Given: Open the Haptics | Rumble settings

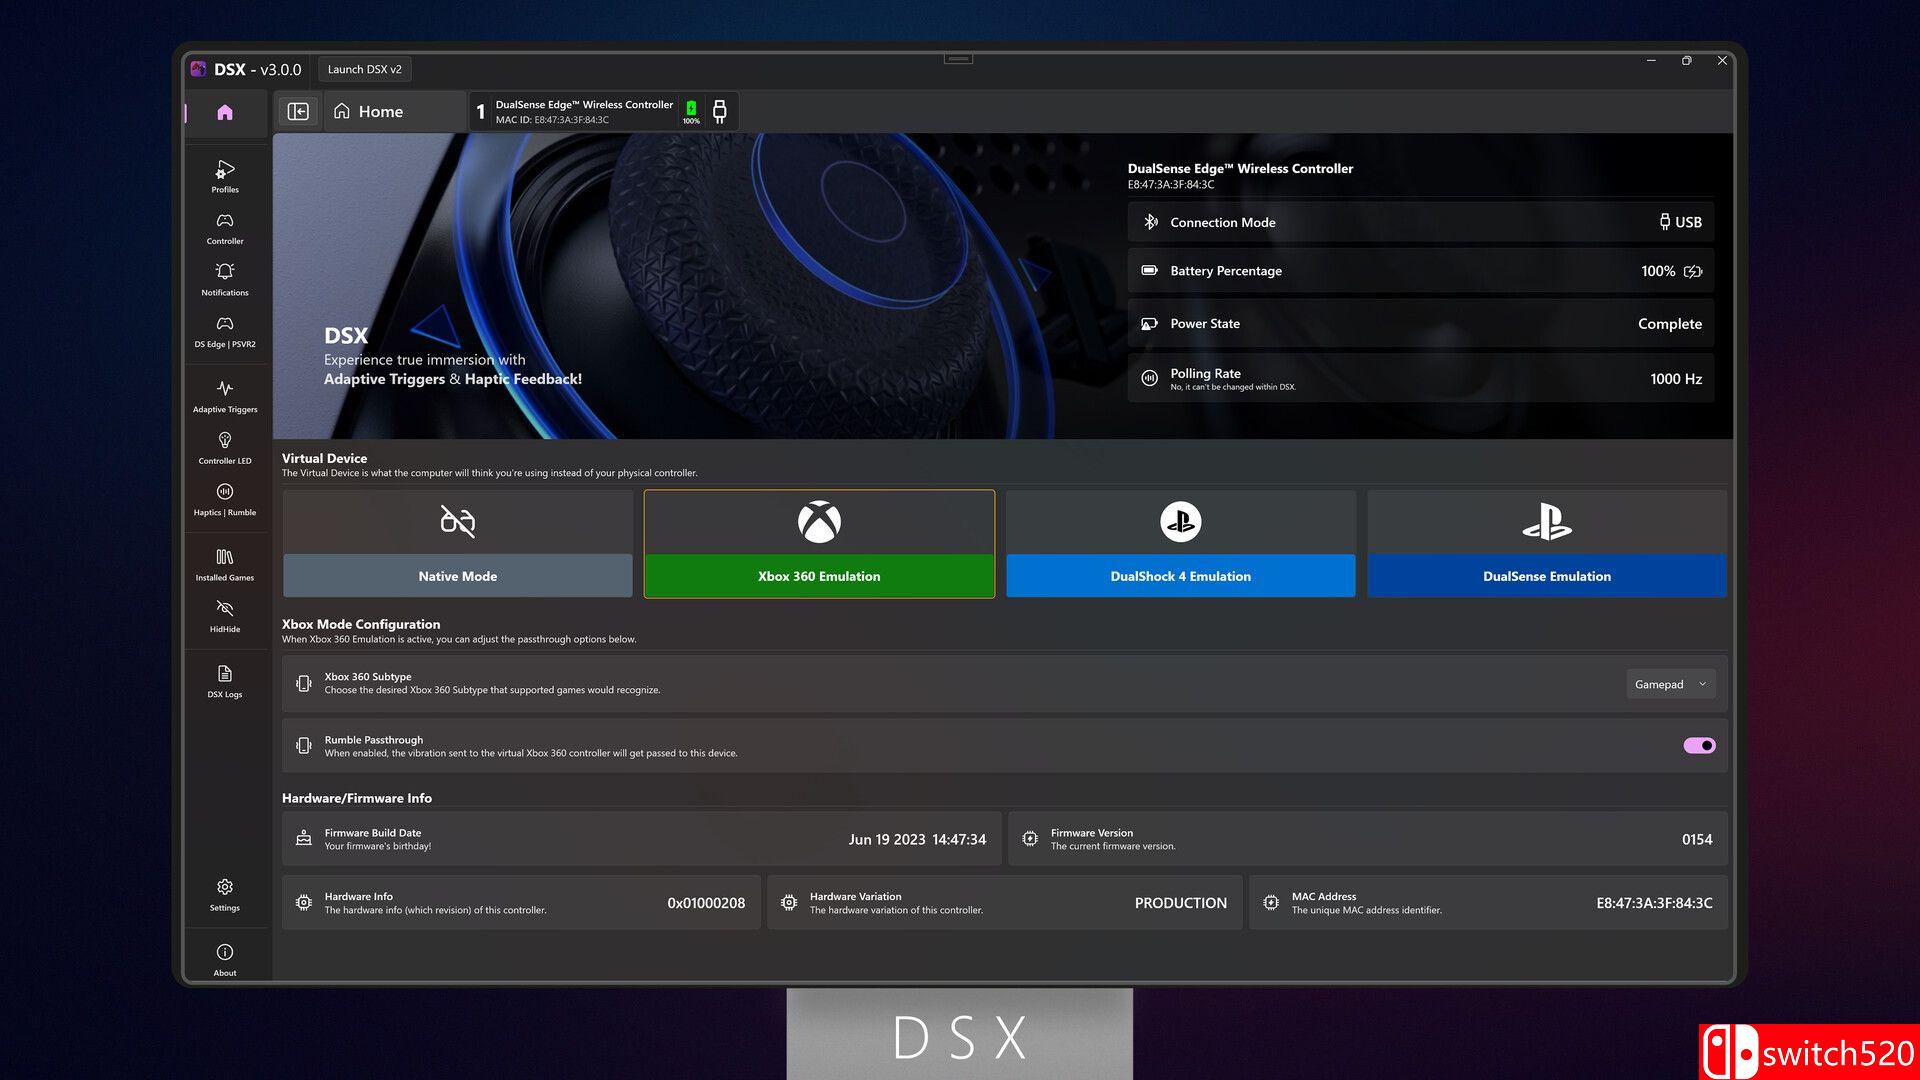Looking at the screenshot, I should click(224, 499).
